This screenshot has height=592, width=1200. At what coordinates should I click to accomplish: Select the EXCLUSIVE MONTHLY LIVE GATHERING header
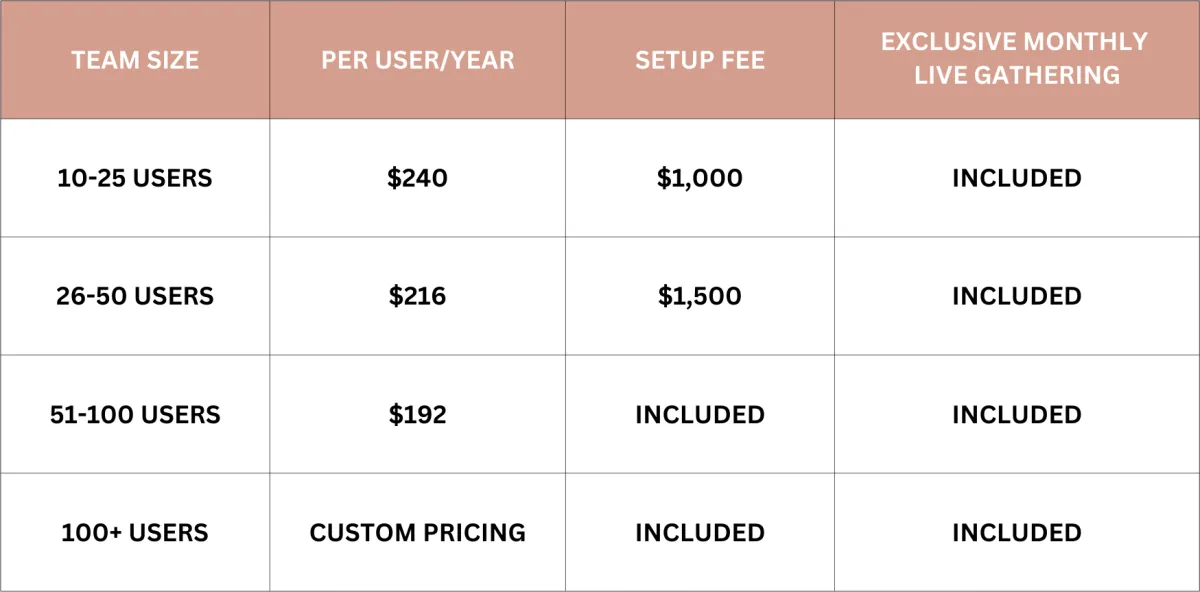(x=1017, y=58)
